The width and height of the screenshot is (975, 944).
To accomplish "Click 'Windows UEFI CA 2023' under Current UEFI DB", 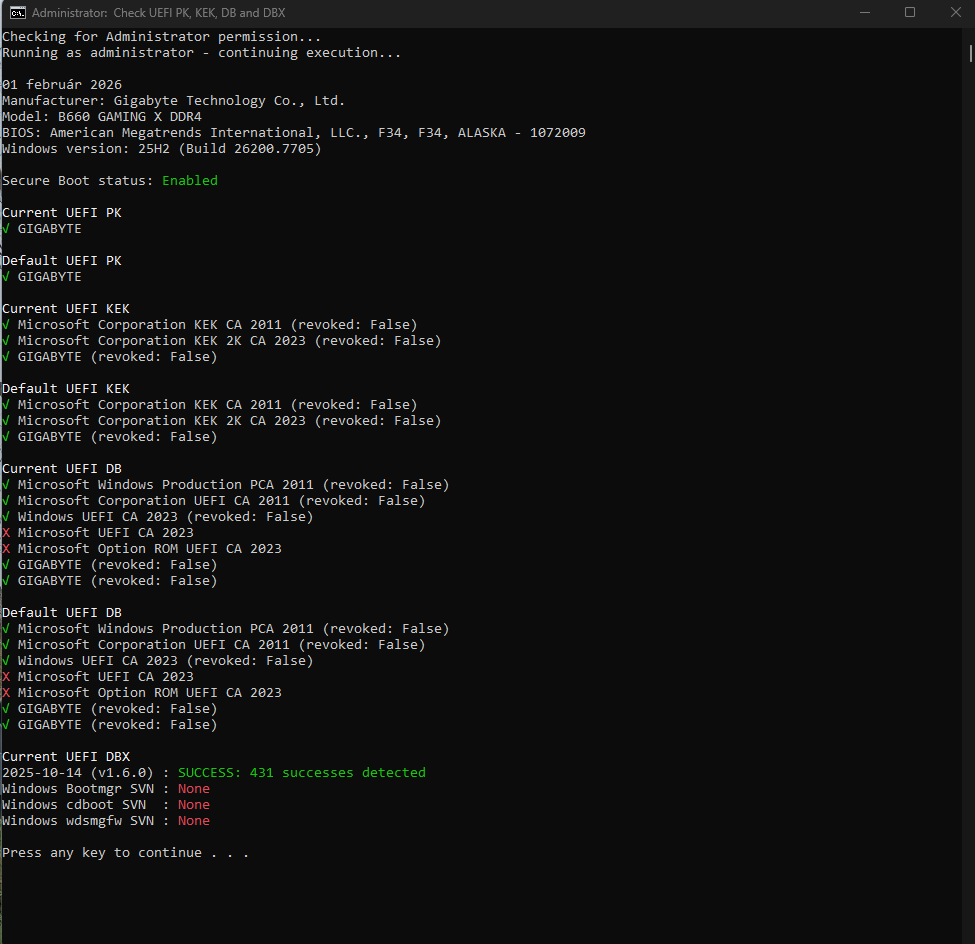I will (x=98, y=517).
